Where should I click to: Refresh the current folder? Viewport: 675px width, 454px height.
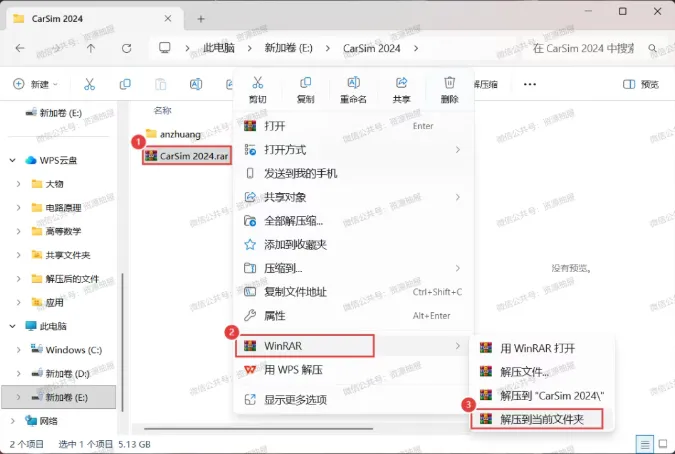pos(126,48)
